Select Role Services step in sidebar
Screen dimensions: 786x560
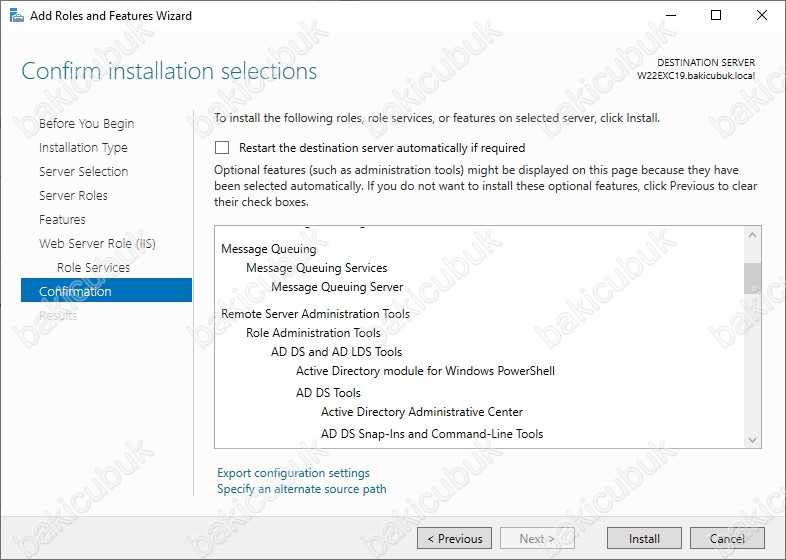pos(93,268)
